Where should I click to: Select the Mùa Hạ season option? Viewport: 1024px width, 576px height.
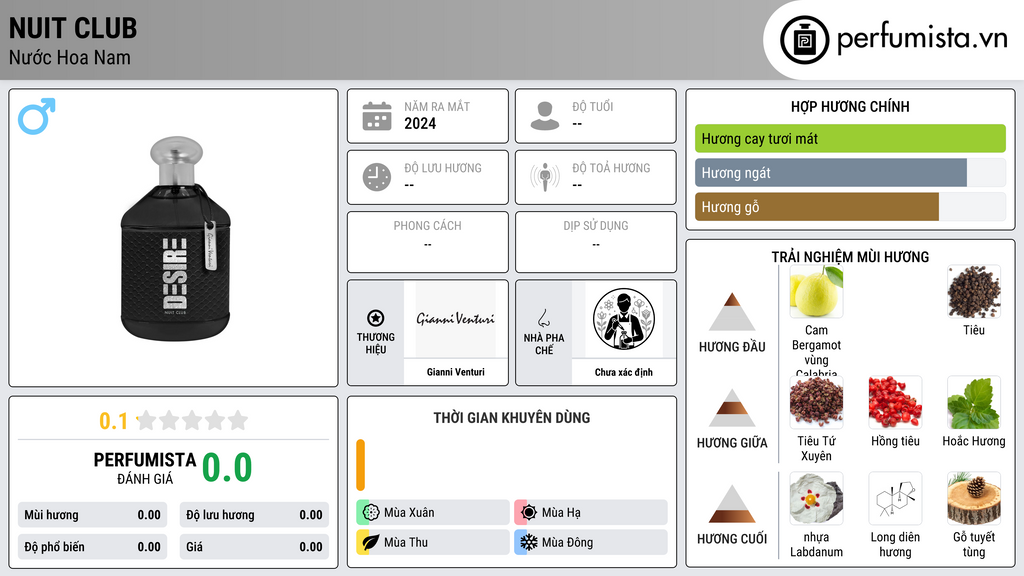(591, 513)
